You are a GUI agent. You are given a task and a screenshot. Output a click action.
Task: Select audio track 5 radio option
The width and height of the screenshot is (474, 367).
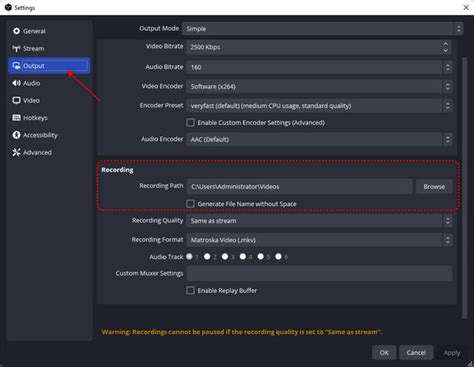(x=261, y=256)
